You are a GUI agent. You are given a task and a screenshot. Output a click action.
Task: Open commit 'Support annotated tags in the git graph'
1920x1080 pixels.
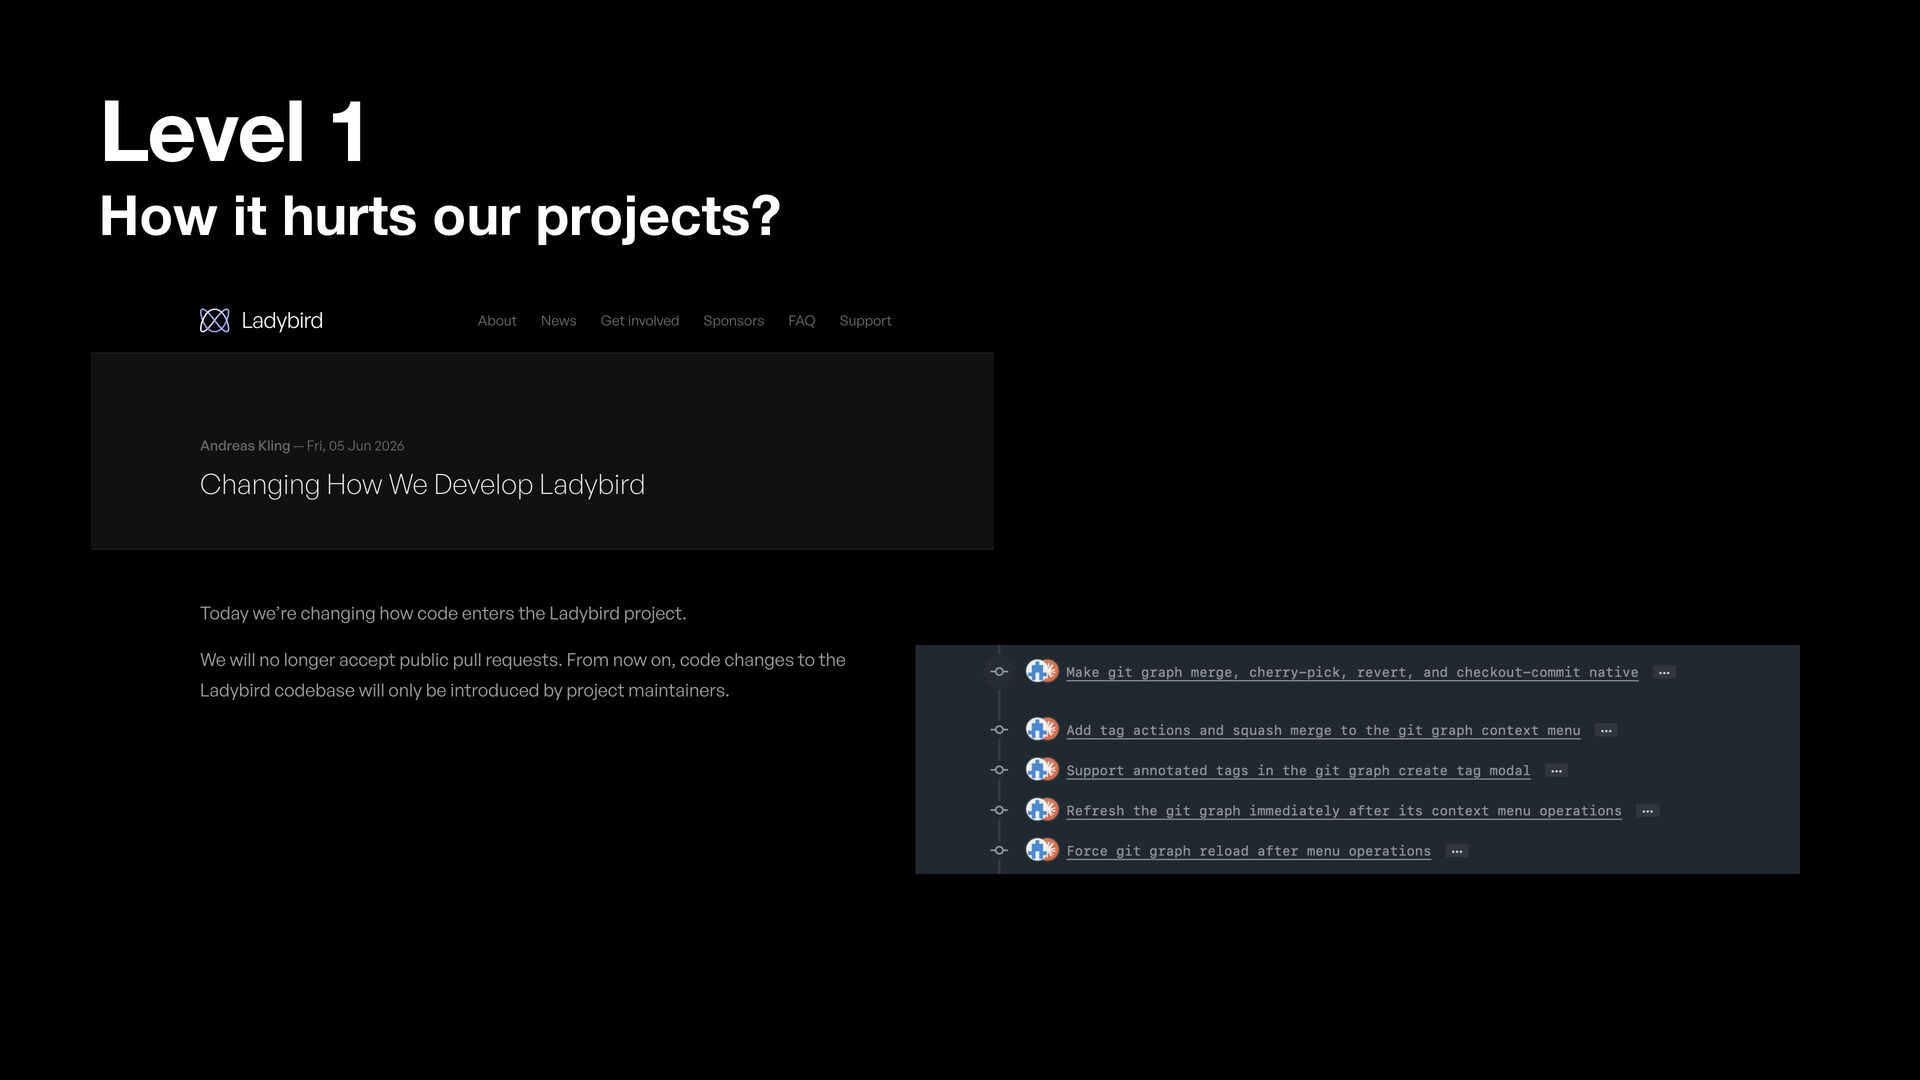pos(1298,770)
